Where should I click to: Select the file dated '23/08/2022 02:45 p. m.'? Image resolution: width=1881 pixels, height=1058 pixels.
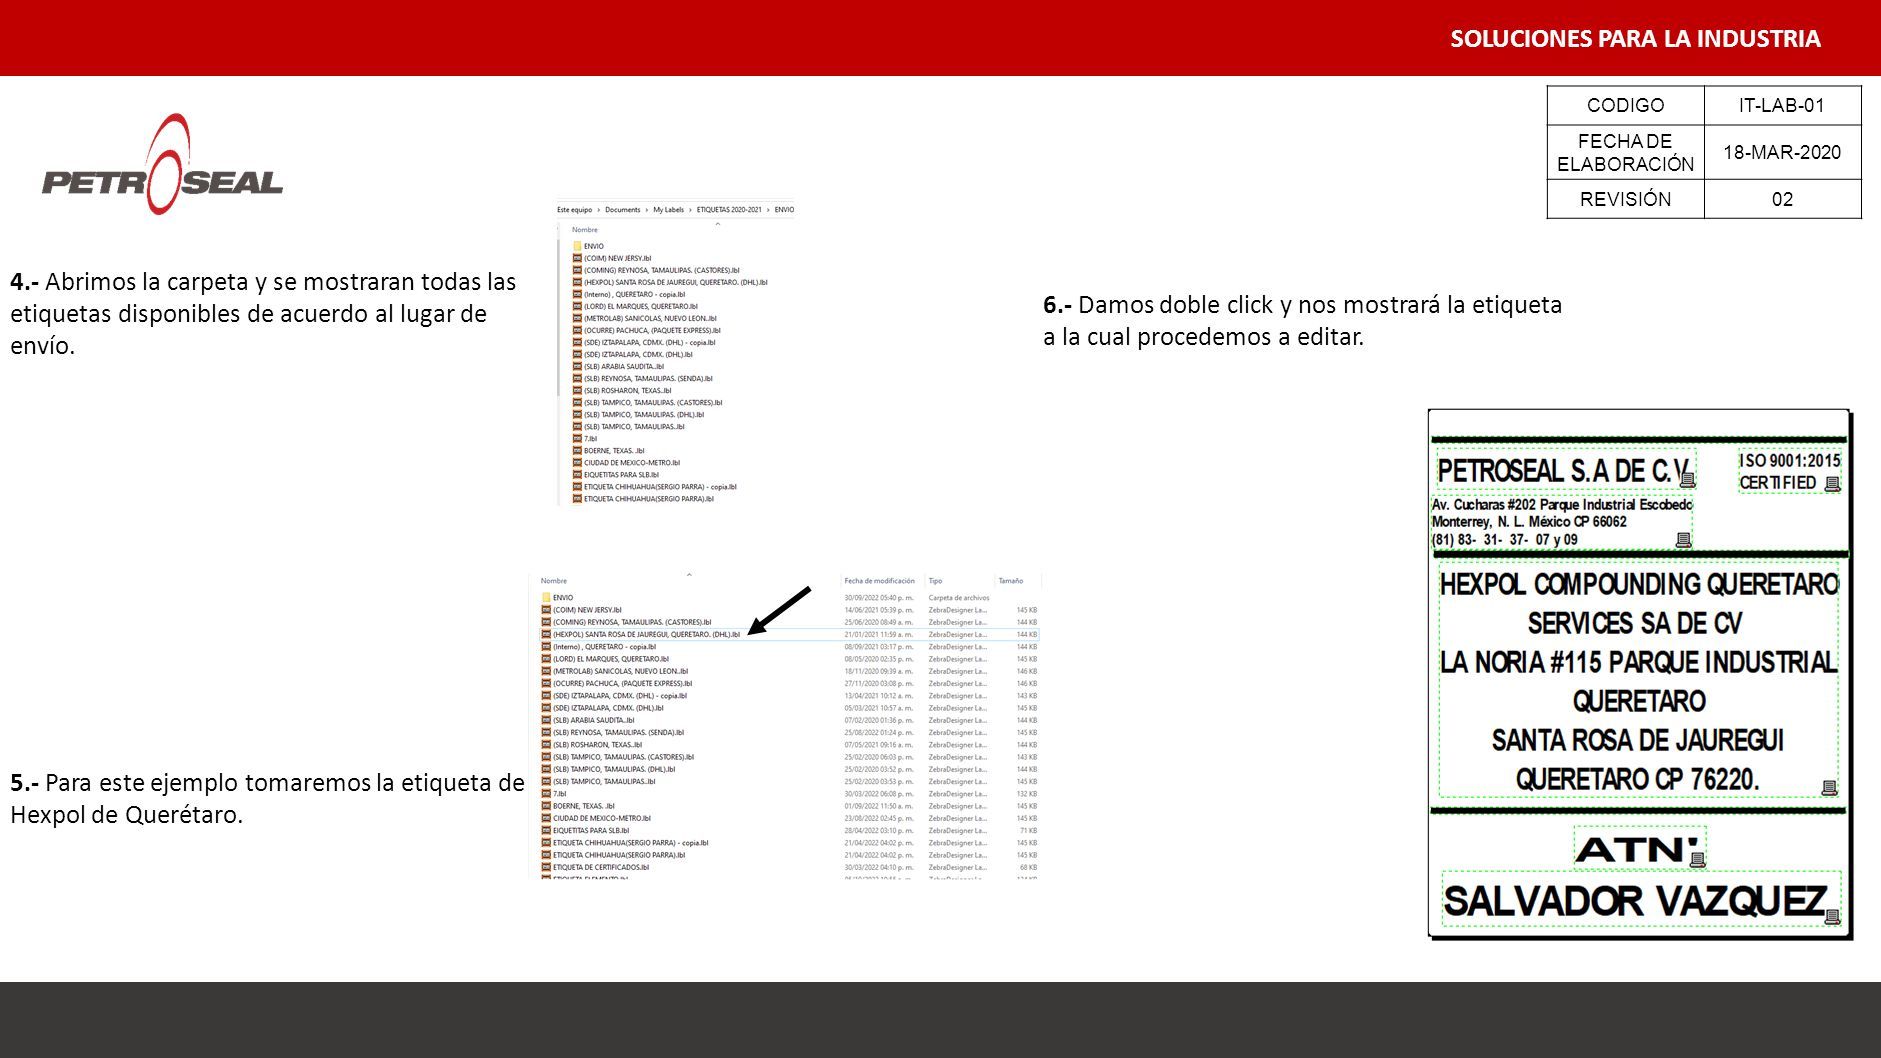878,818
